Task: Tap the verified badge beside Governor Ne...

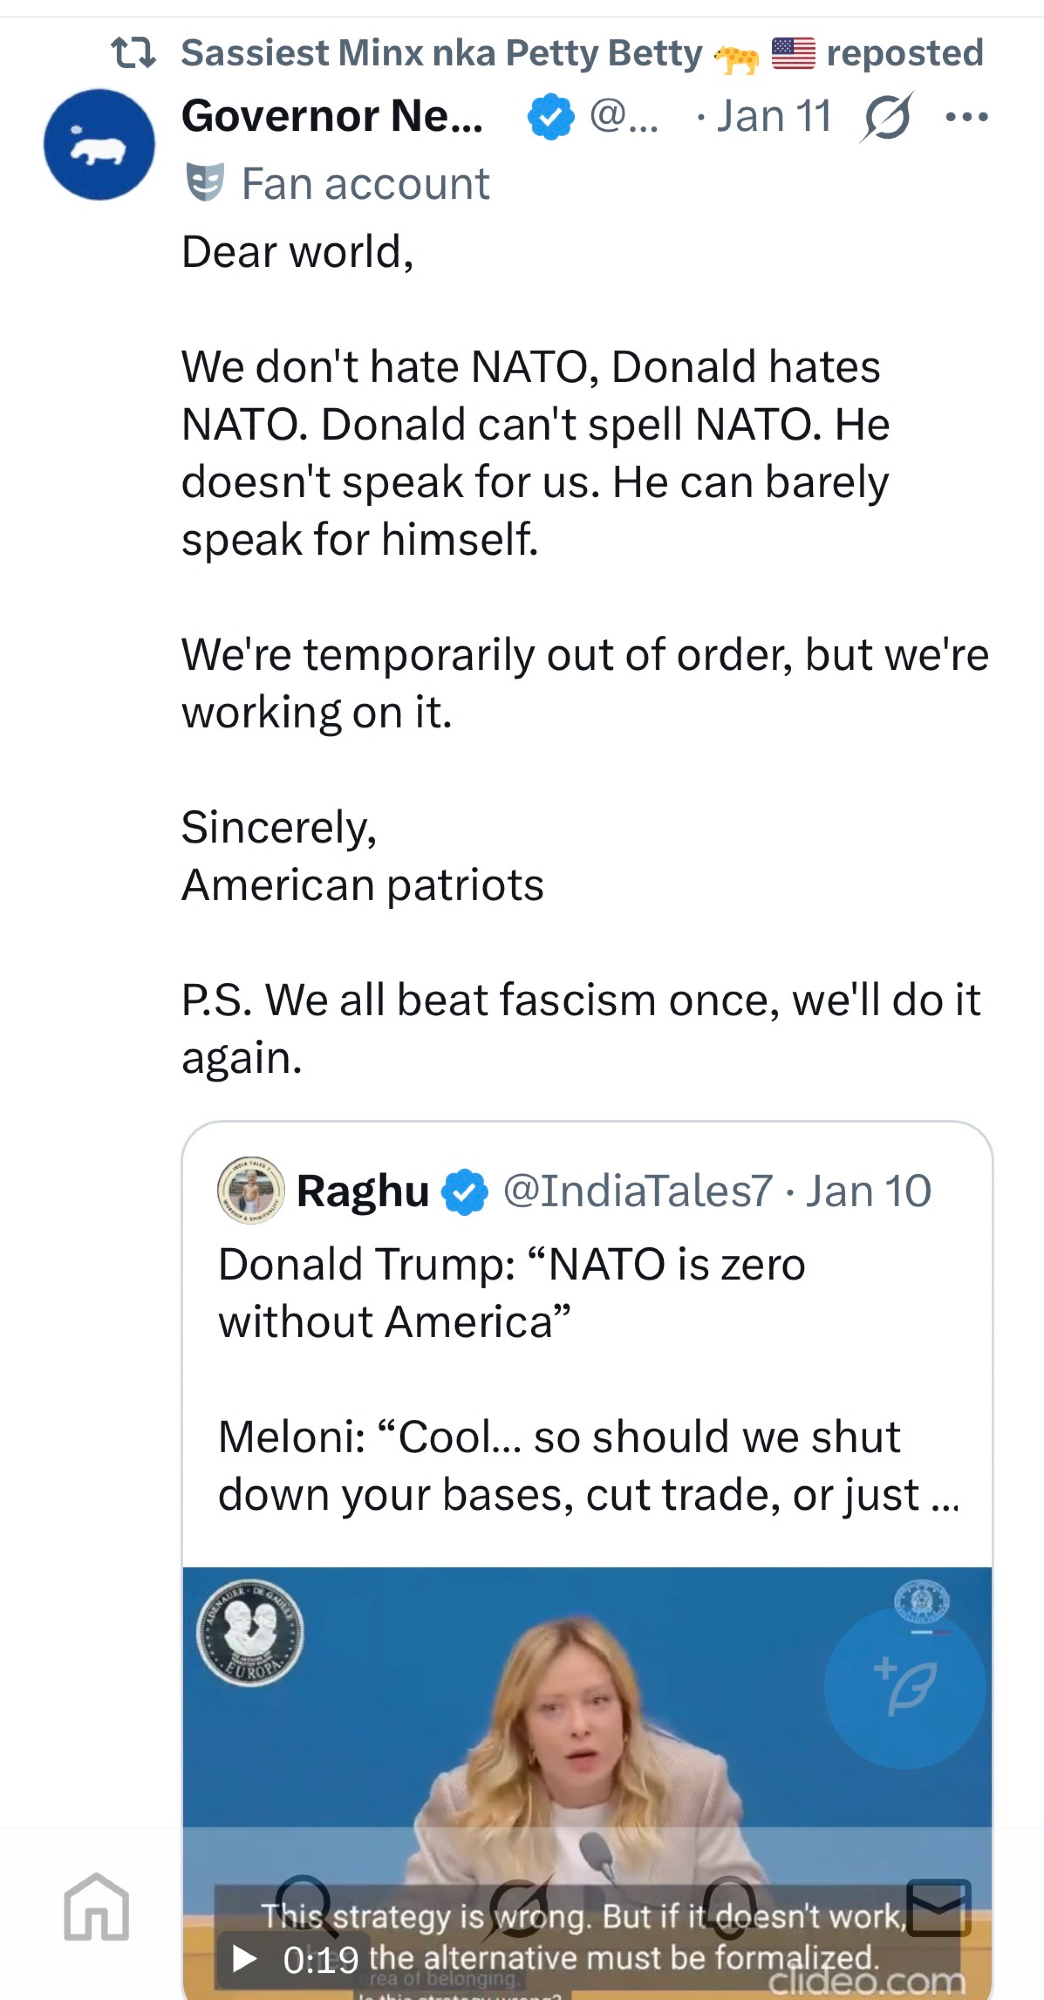Action: (551, 117)
